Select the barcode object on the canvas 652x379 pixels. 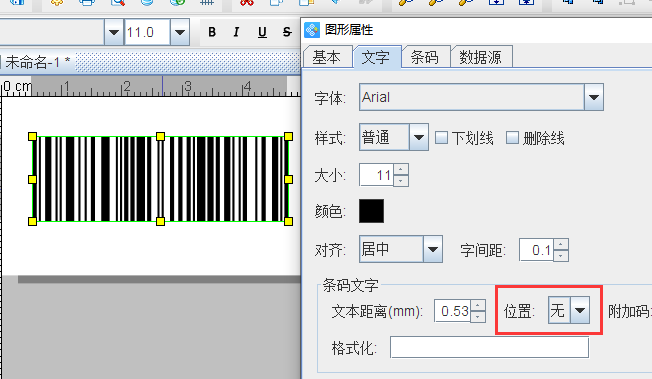point(161,179)
